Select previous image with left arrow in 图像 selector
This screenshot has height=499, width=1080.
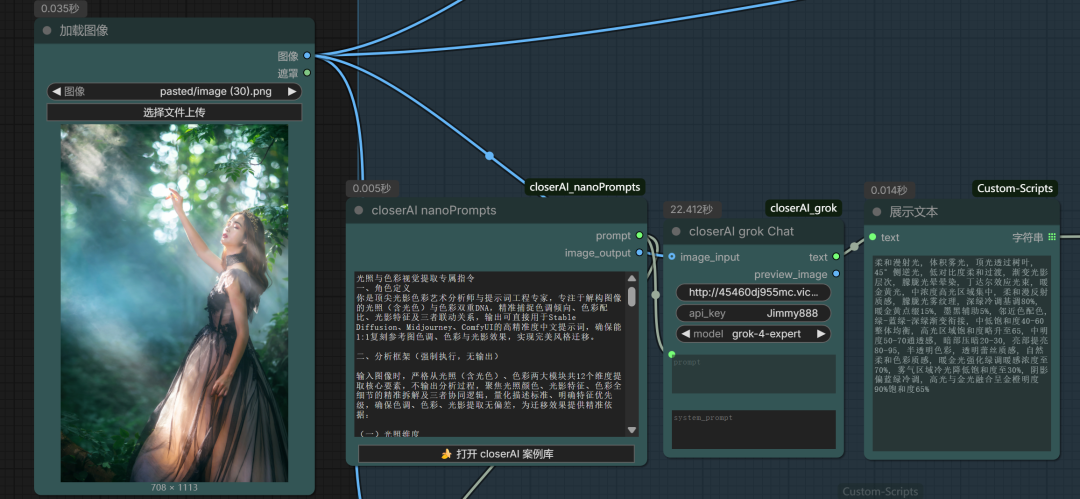click(x=56, y=91)
